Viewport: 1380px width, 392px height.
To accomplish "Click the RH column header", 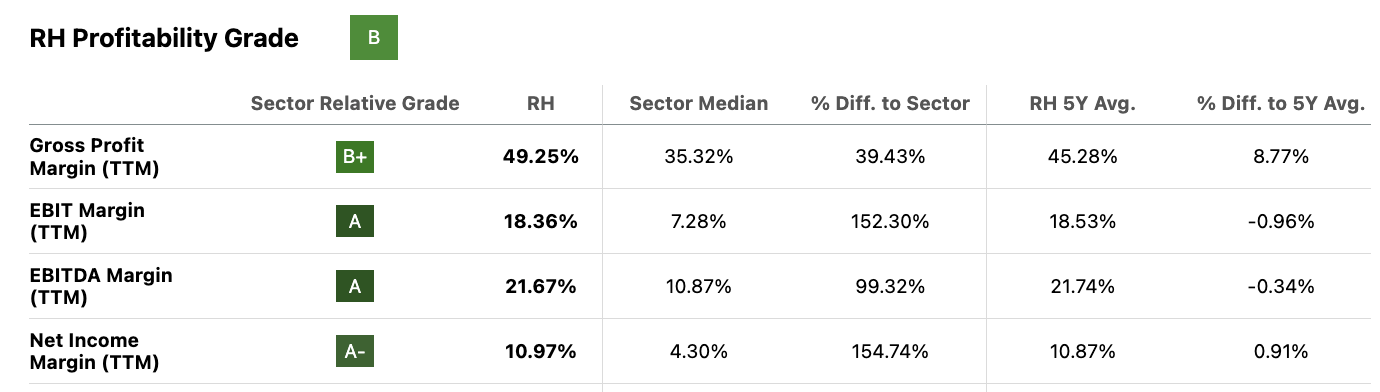I will pos(540,103).
